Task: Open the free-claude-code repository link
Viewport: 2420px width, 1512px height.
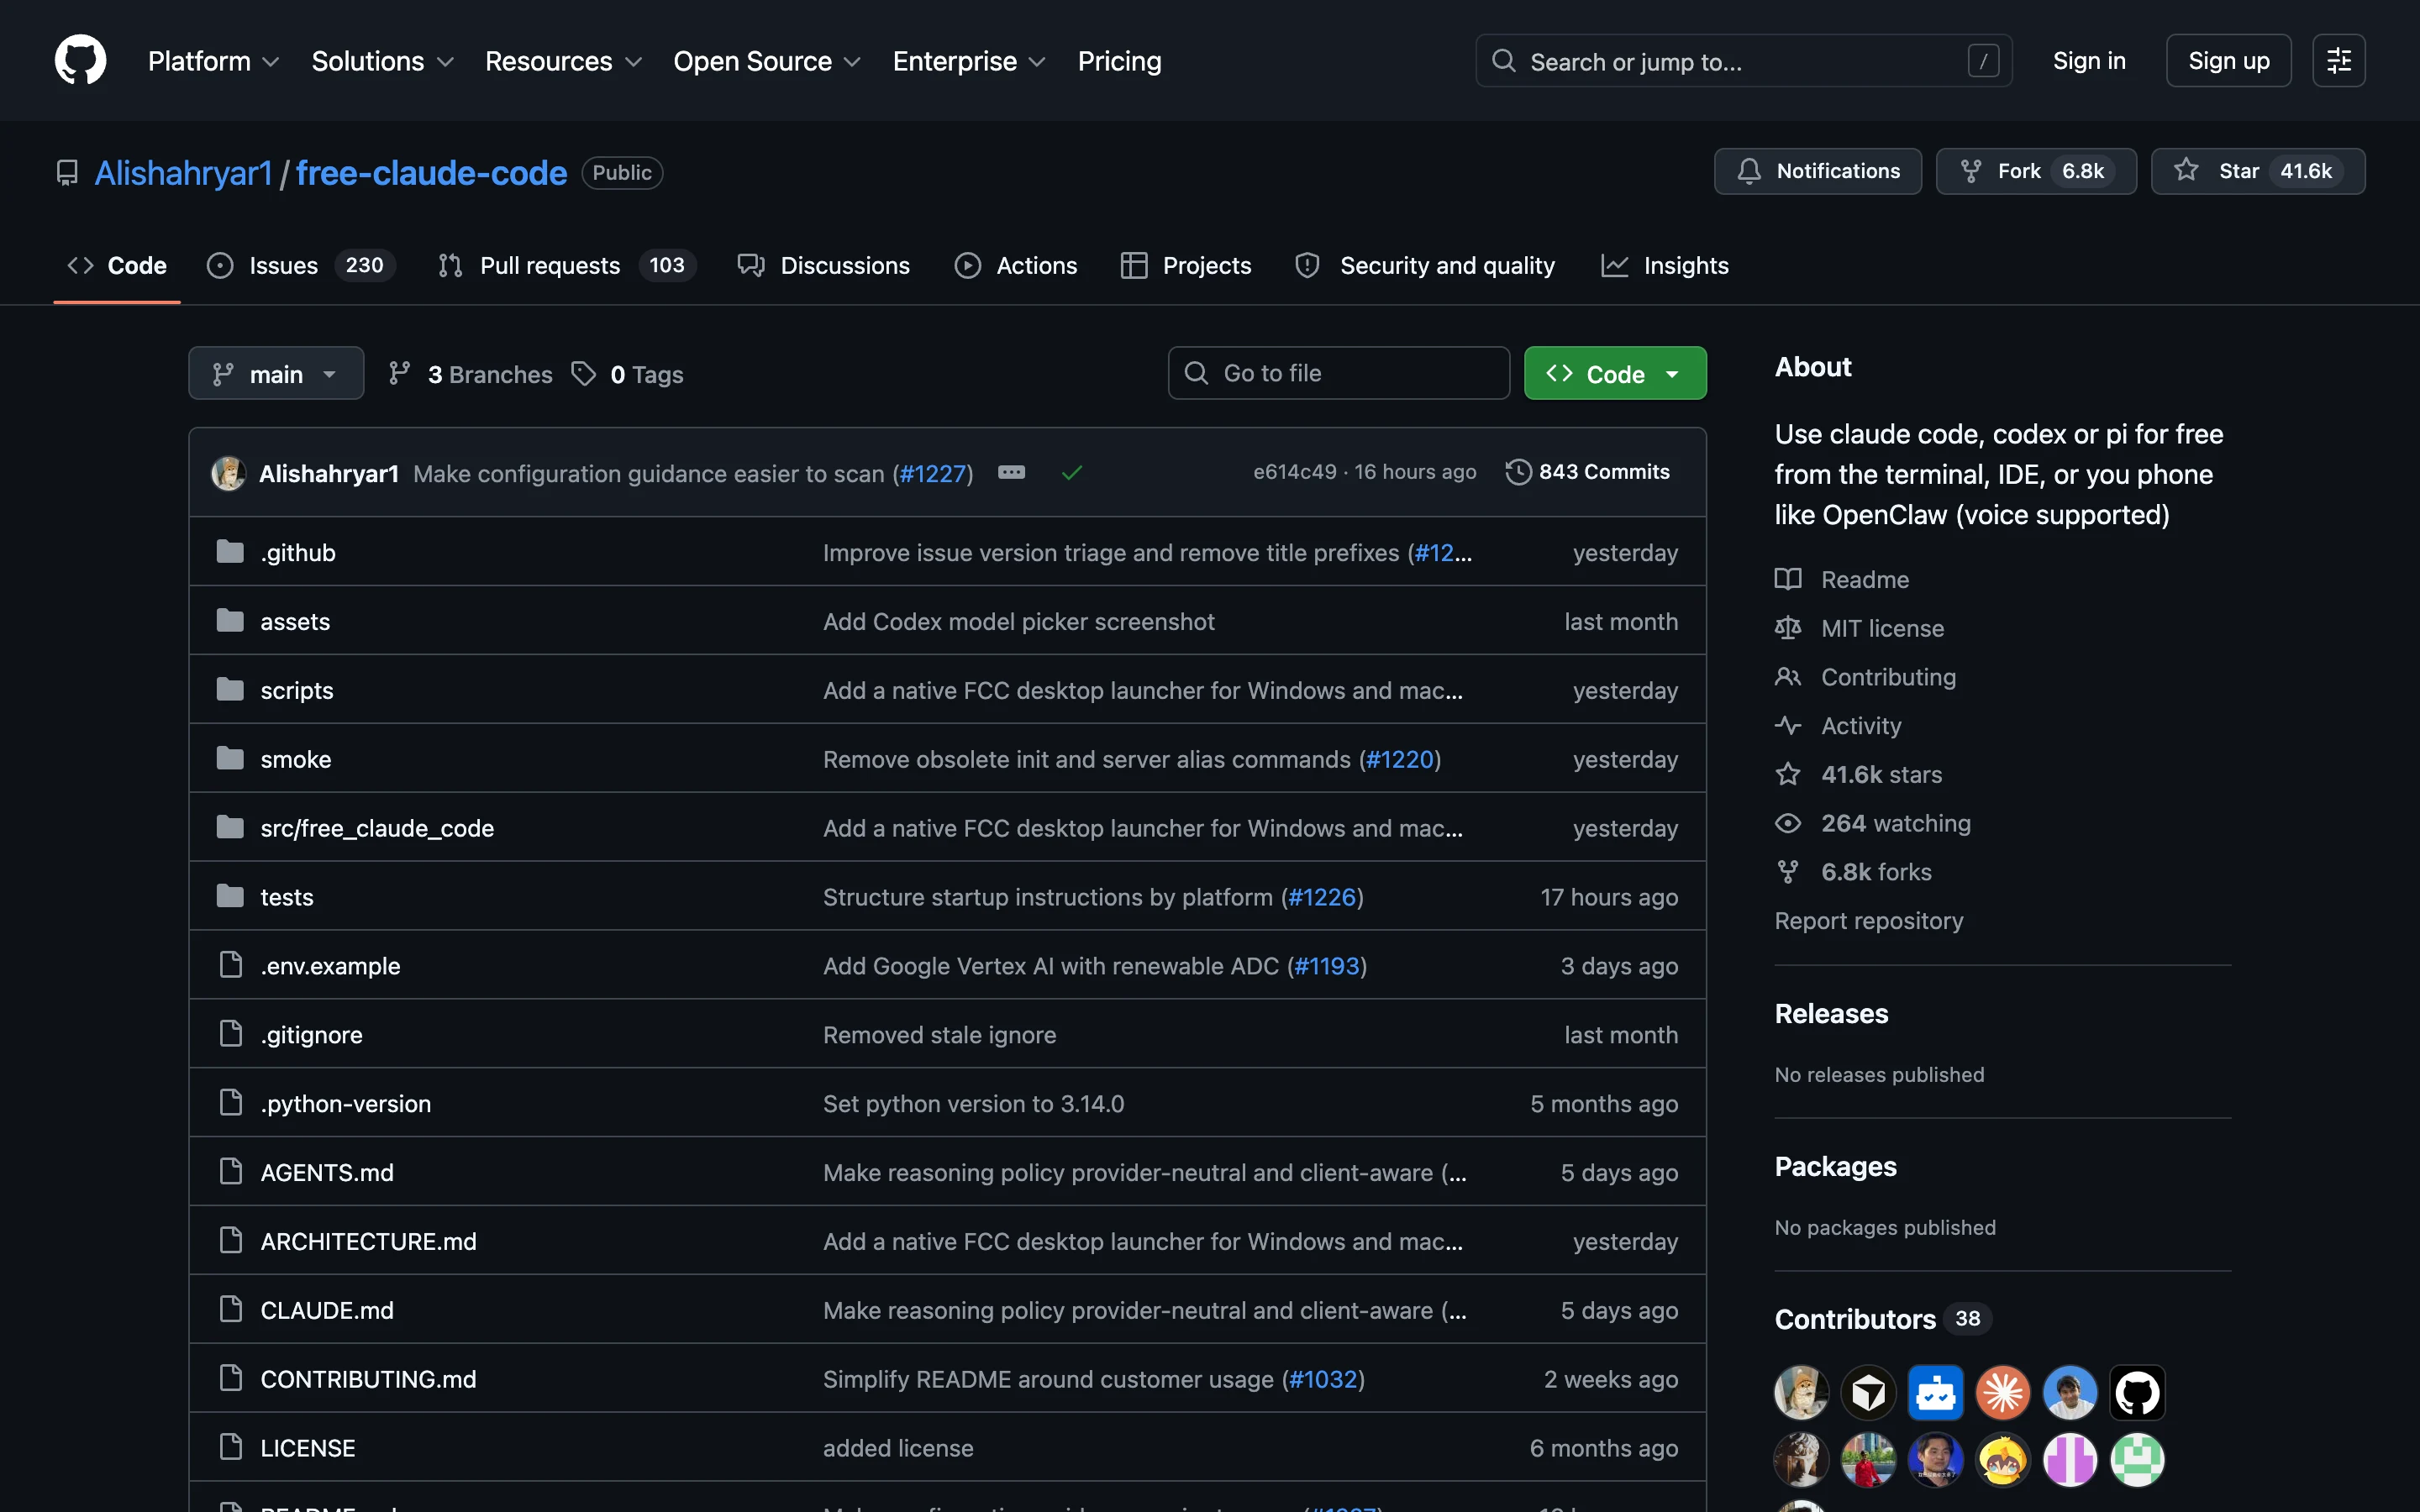Action: 431,173
